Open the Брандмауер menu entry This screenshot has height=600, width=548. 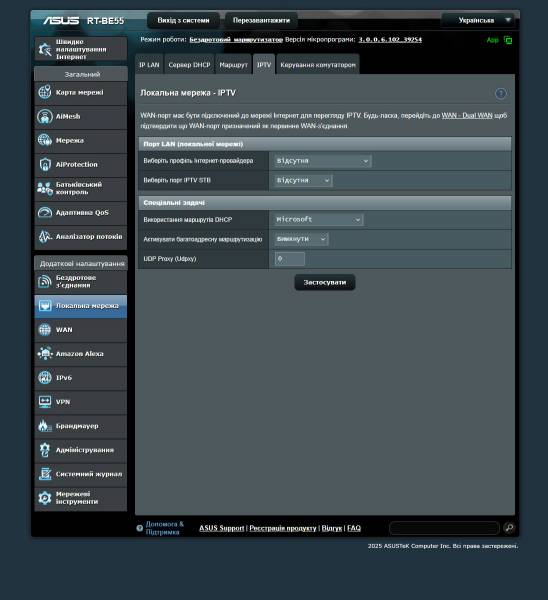coord(81,426)
